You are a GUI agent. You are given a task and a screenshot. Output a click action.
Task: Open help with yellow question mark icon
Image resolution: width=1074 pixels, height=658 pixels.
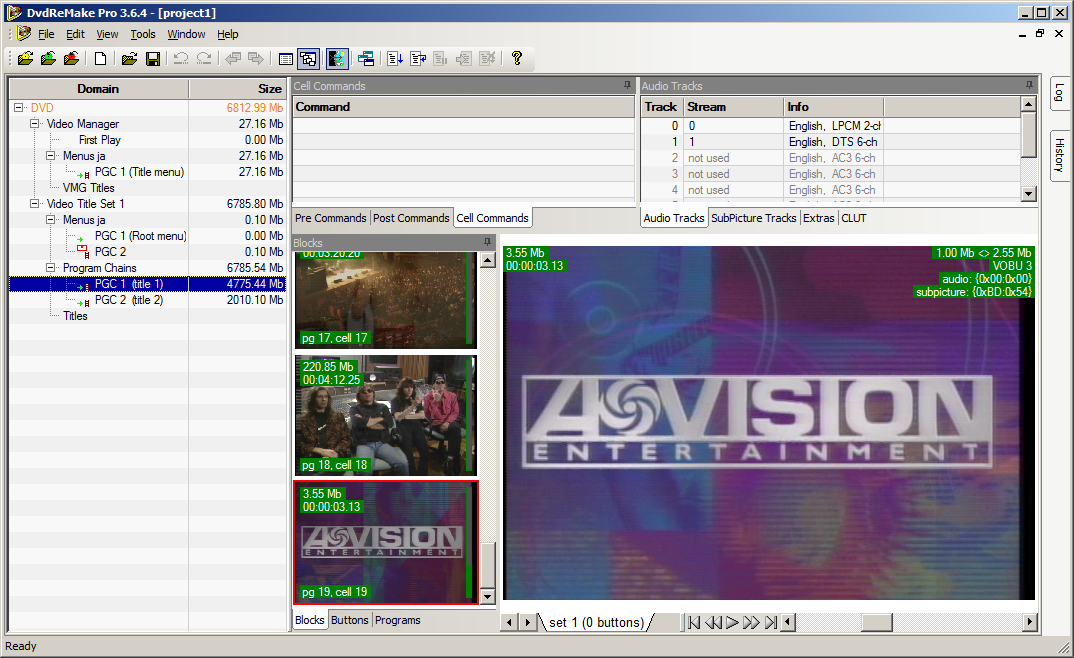click(517, 59)
